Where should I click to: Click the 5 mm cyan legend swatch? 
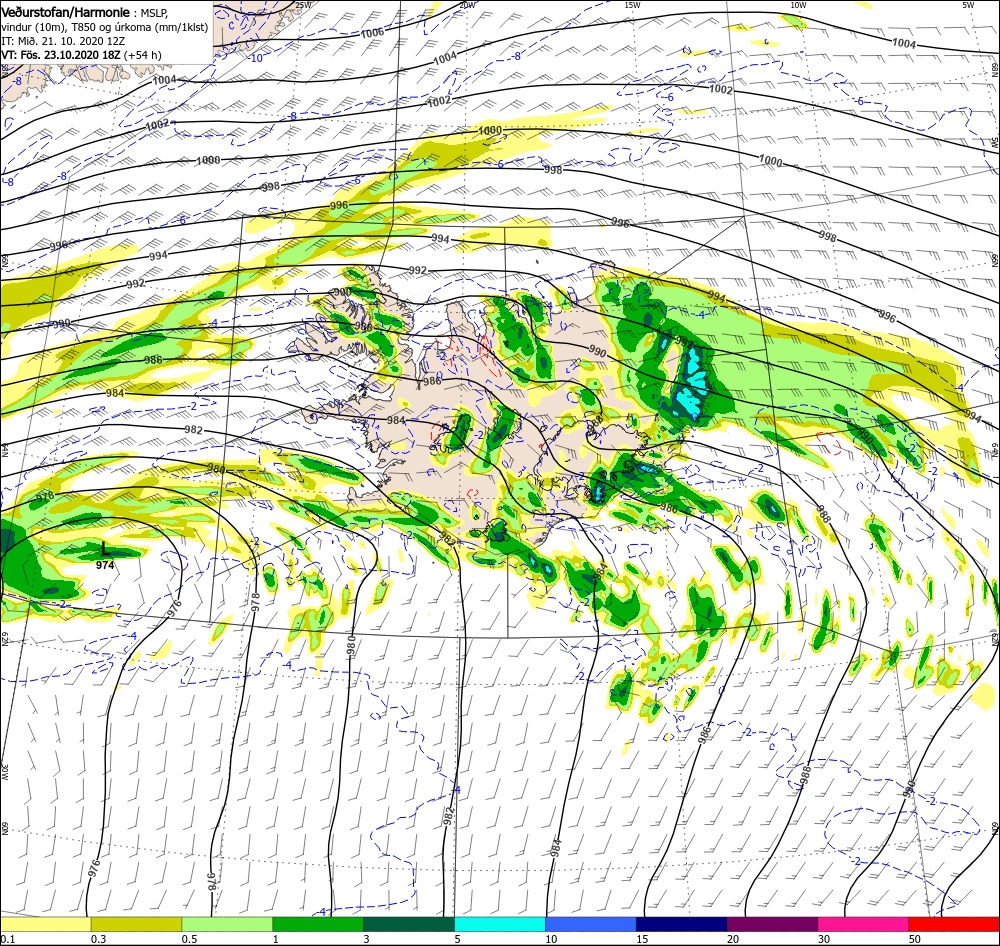(500, 924)
